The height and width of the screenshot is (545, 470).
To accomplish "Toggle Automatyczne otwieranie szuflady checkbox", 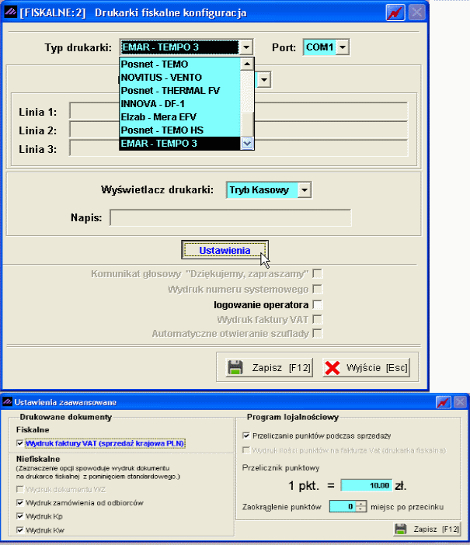I will point(317,333).
